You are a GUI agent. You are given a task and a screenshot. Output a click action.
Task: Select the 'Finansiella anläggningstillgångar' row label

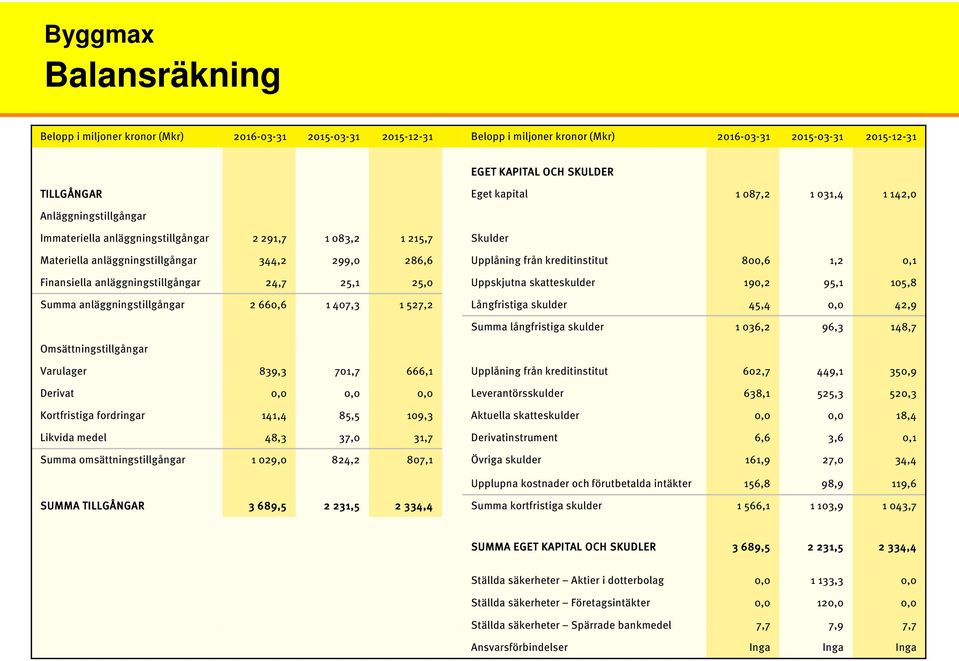click(120, 282)
